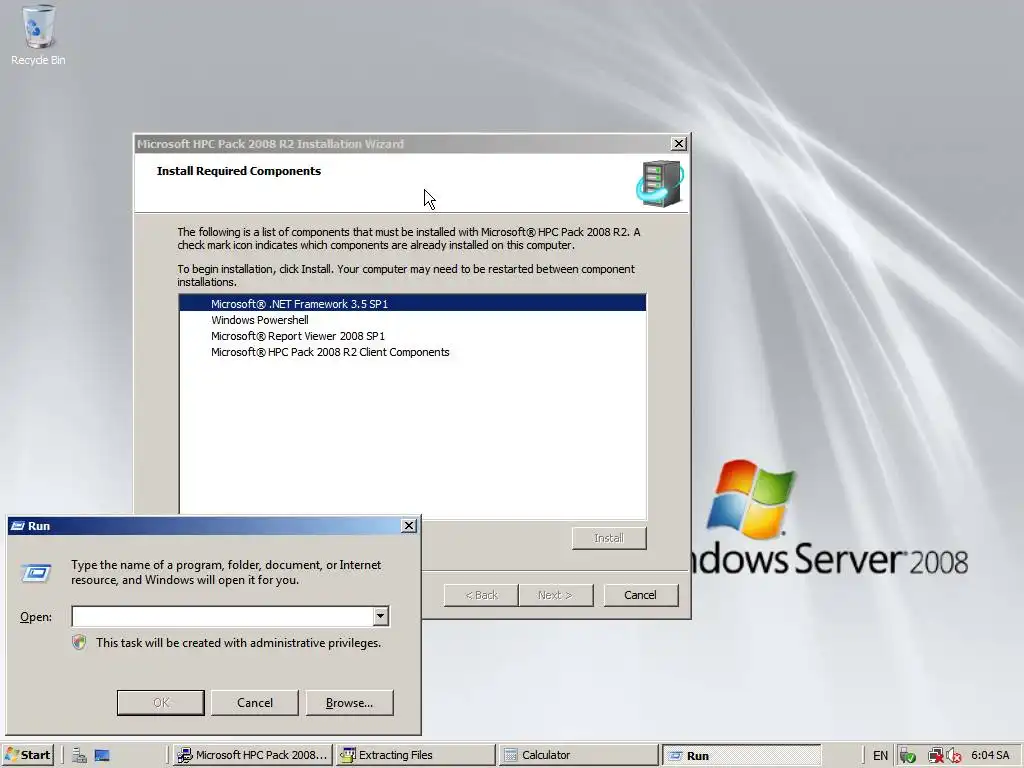This screenshot has height=768, width=1024.
Task: Close the HPC Pack Installation Wizard window
Action: click(679, 144)
